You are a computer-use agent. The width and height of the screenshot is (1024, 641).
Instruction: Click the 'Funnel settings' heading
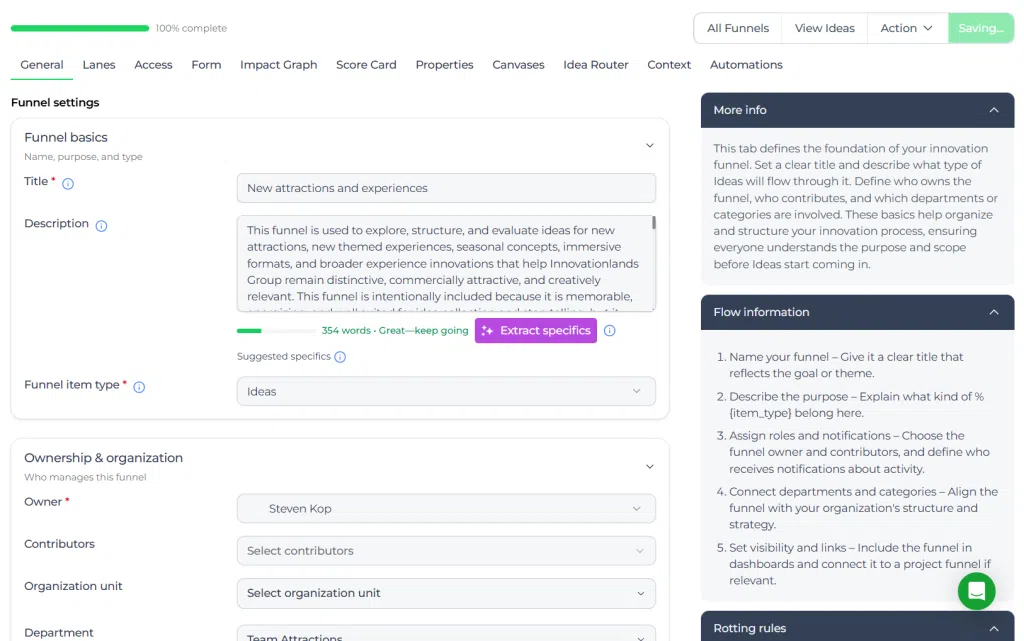(x=55, y=102)
